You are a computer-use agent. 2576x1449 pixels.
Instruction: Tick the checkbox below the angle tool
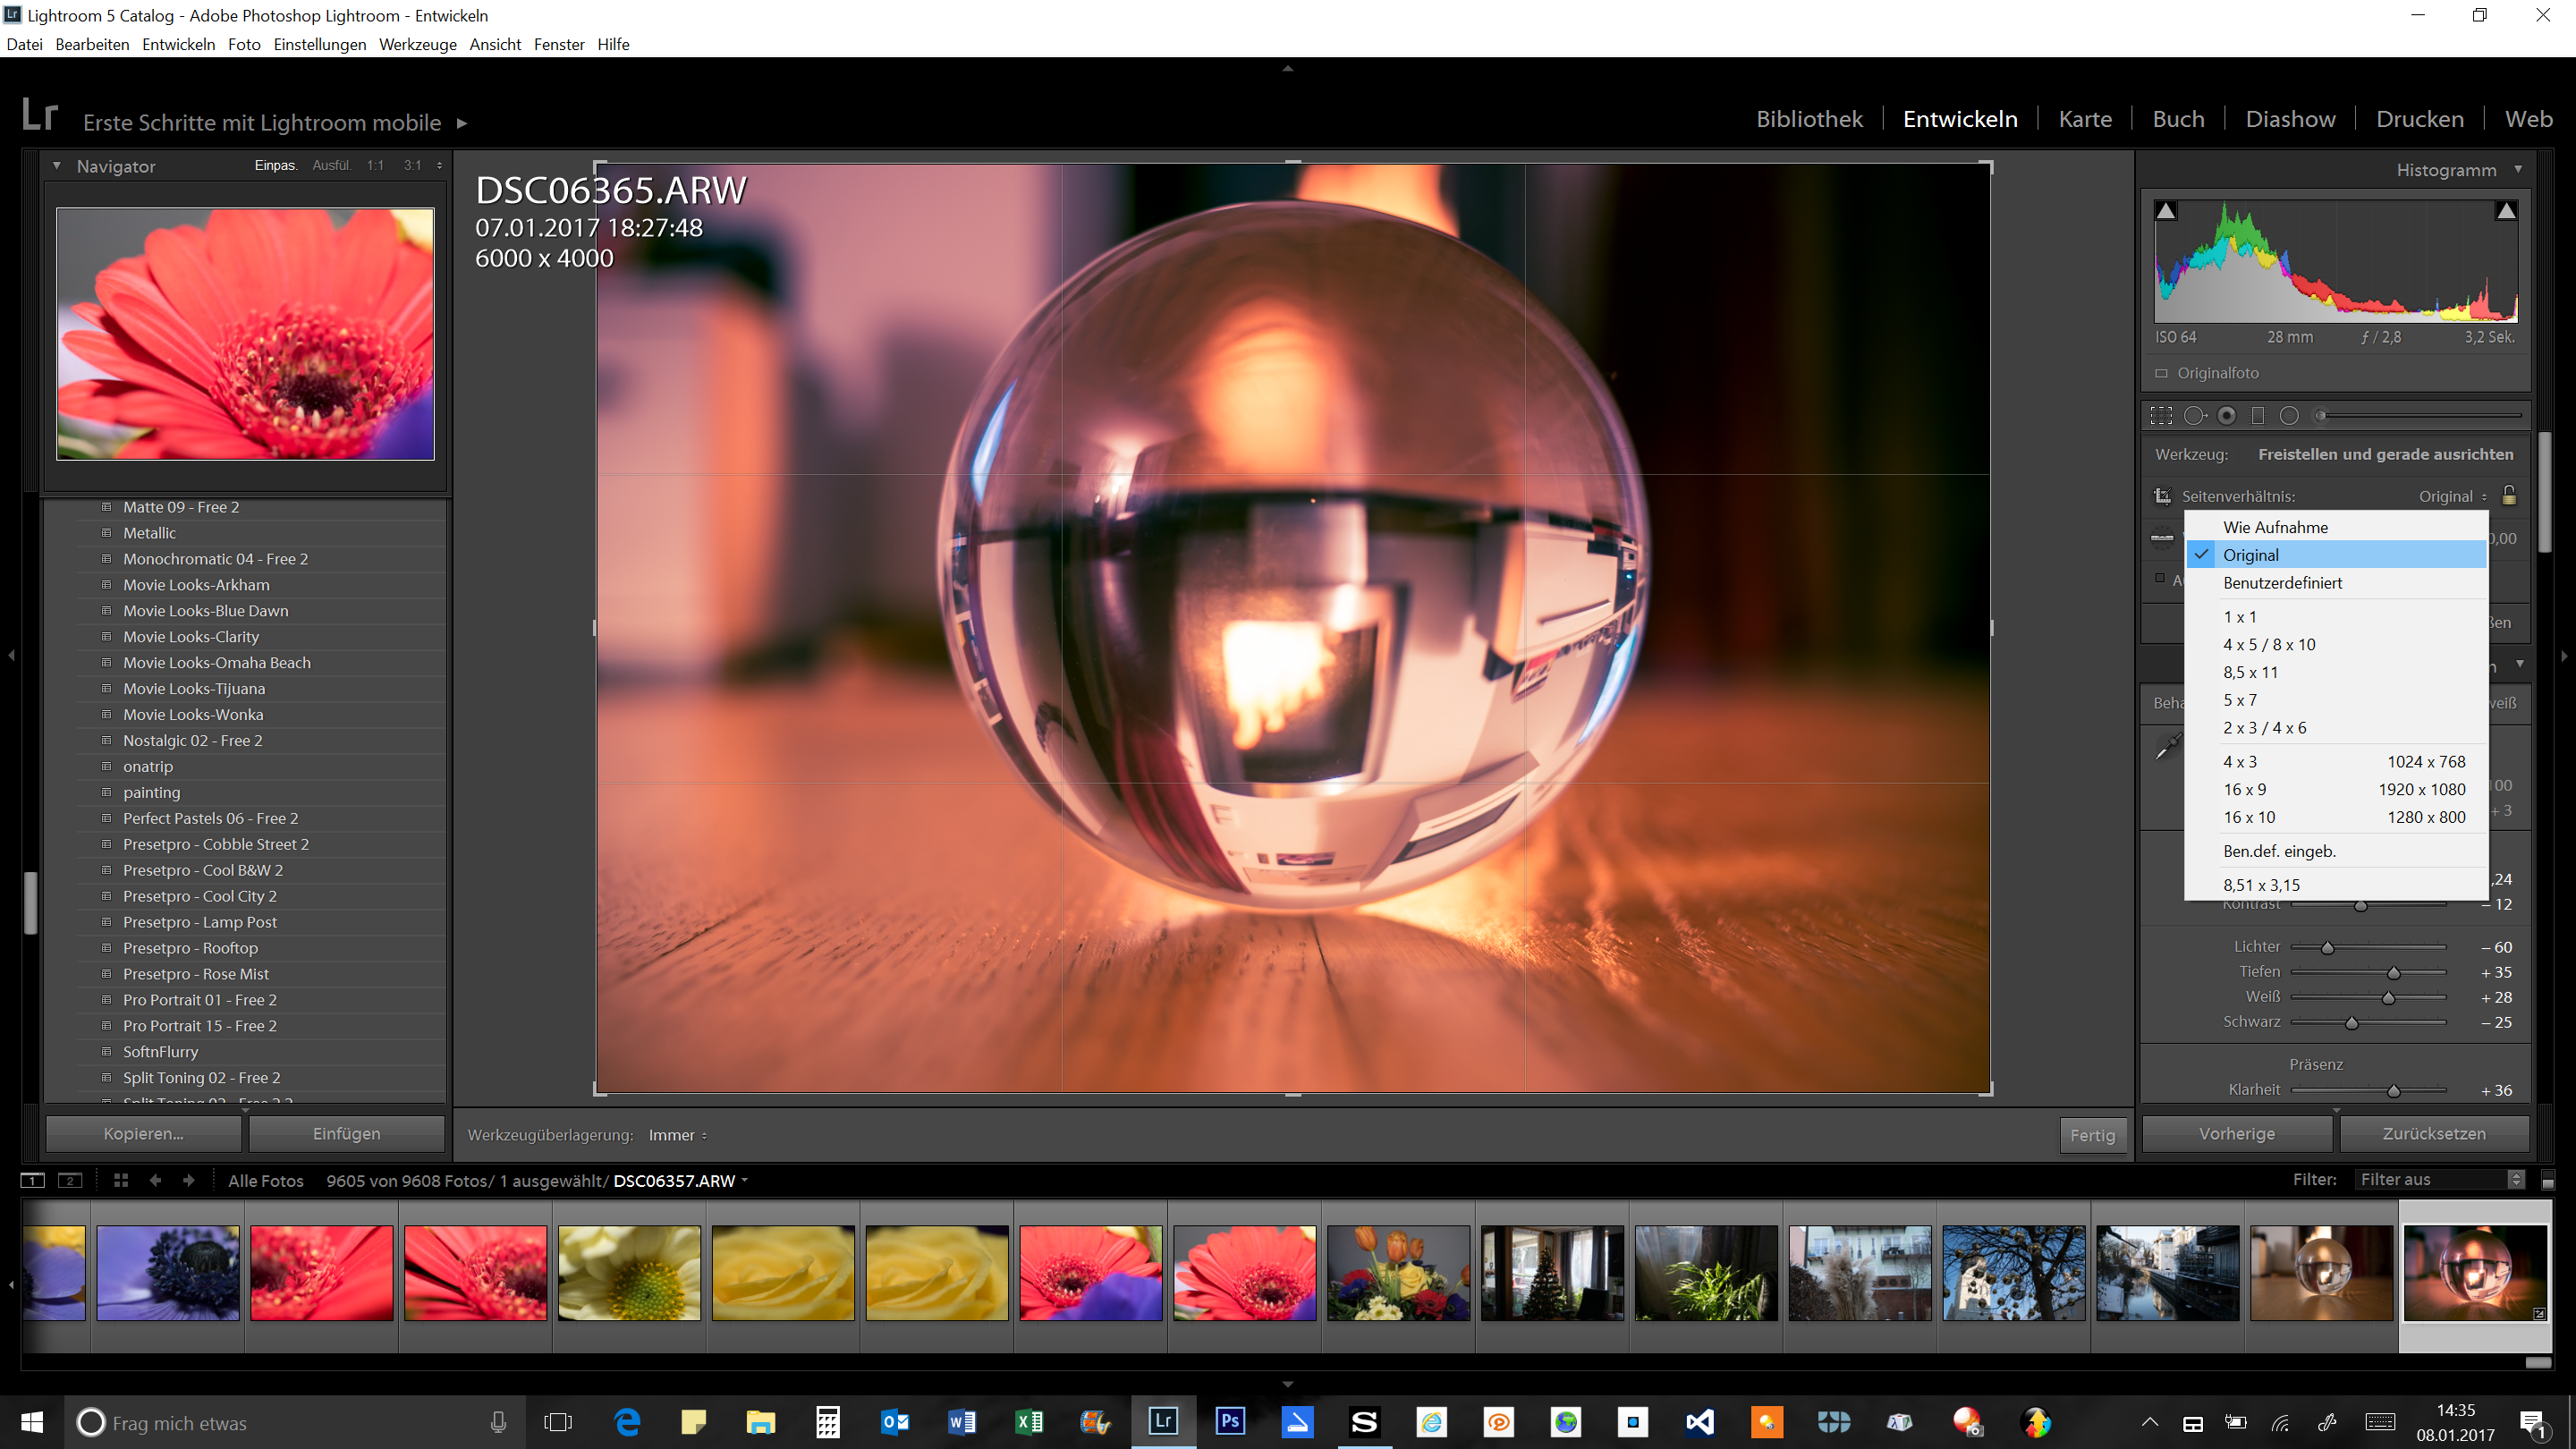pyautogui.click(x=2160, y=578)
